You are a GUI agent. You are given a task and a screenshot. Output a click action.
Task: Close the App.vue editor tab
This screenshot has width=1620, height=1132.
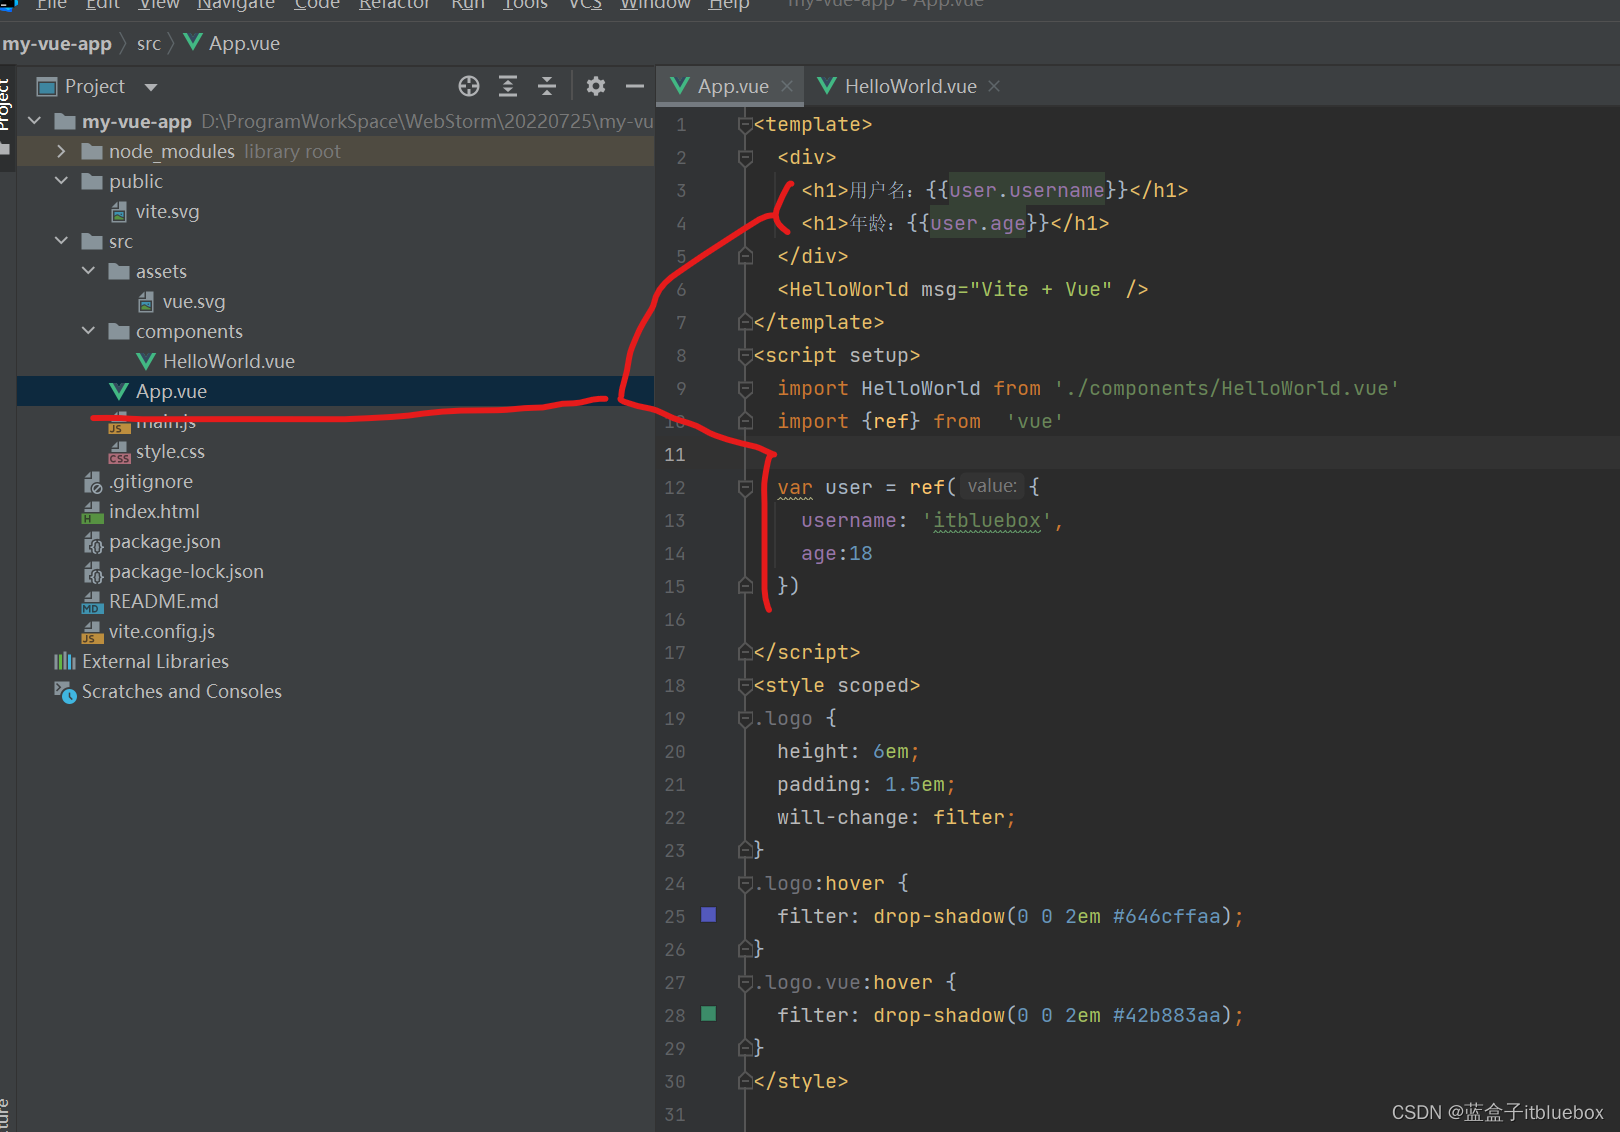[787, 86]
